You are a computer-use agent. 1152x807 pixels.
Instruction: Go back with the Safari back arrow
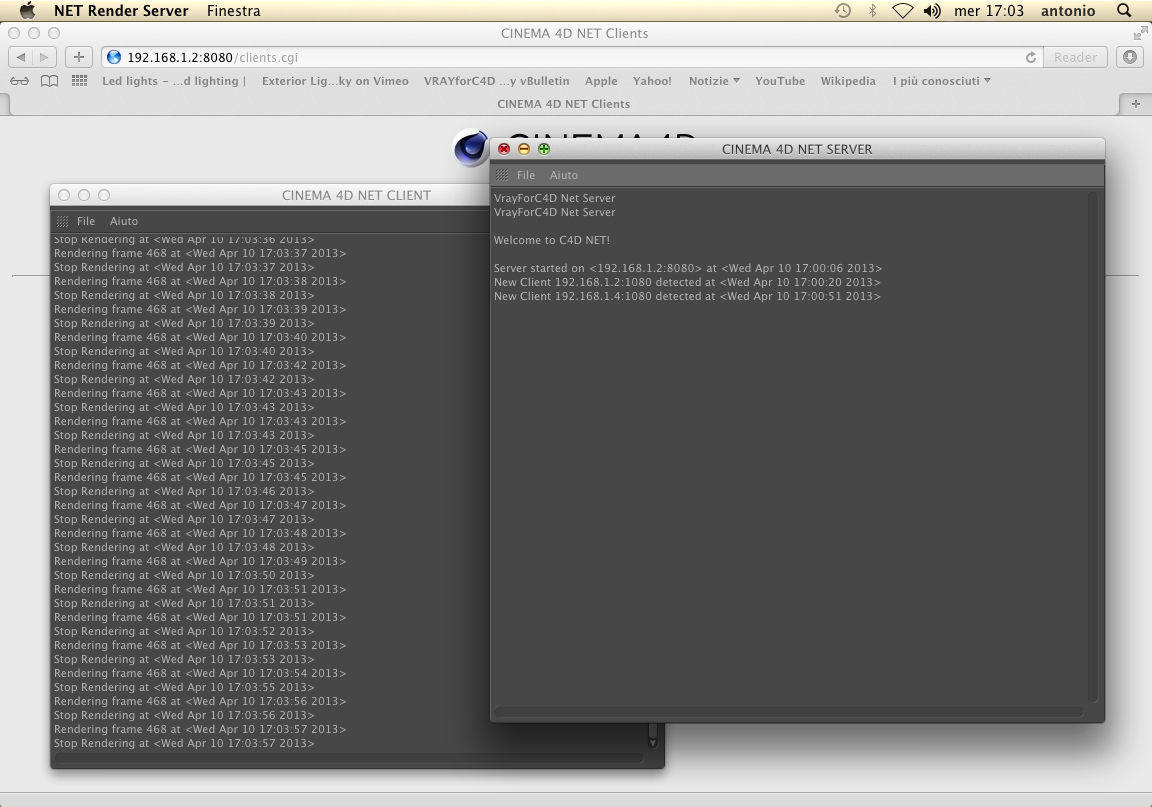coord(21,57)
